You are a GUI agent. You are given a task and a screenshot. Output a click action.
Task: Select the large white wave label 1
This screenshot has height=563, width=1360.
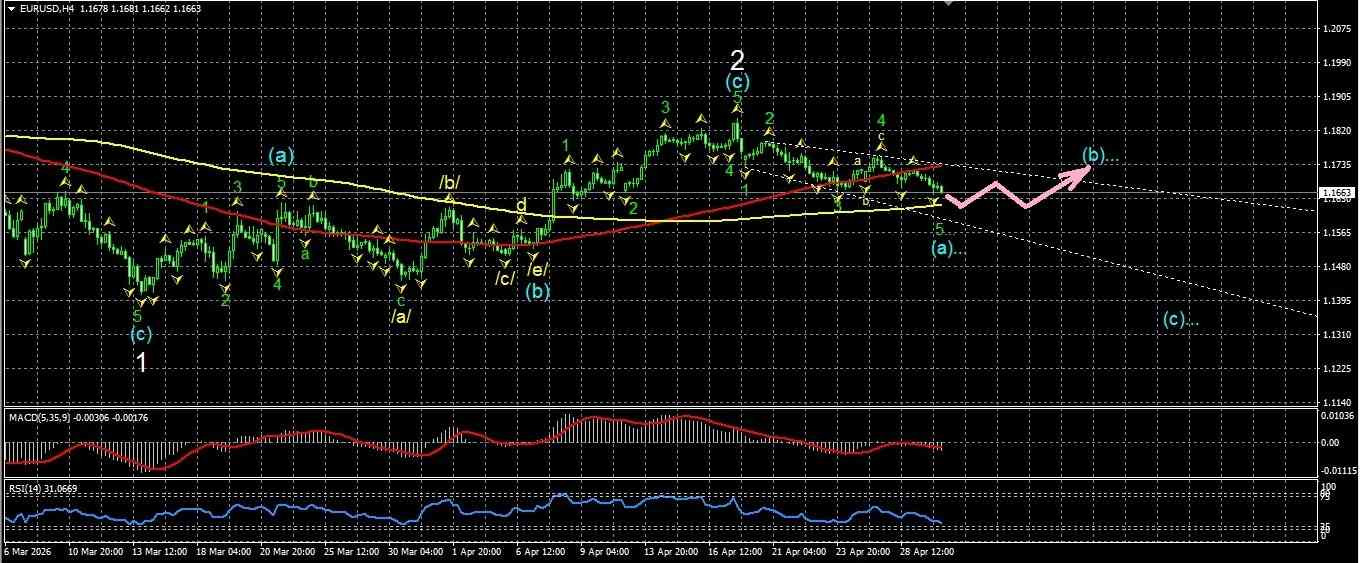(142, 363)
